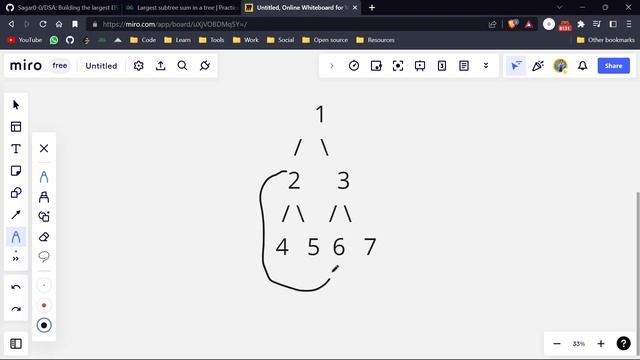The width and height of the screenshot is (640, 360).
Task: Zoom in with plus button
Action: click(601, 344)
